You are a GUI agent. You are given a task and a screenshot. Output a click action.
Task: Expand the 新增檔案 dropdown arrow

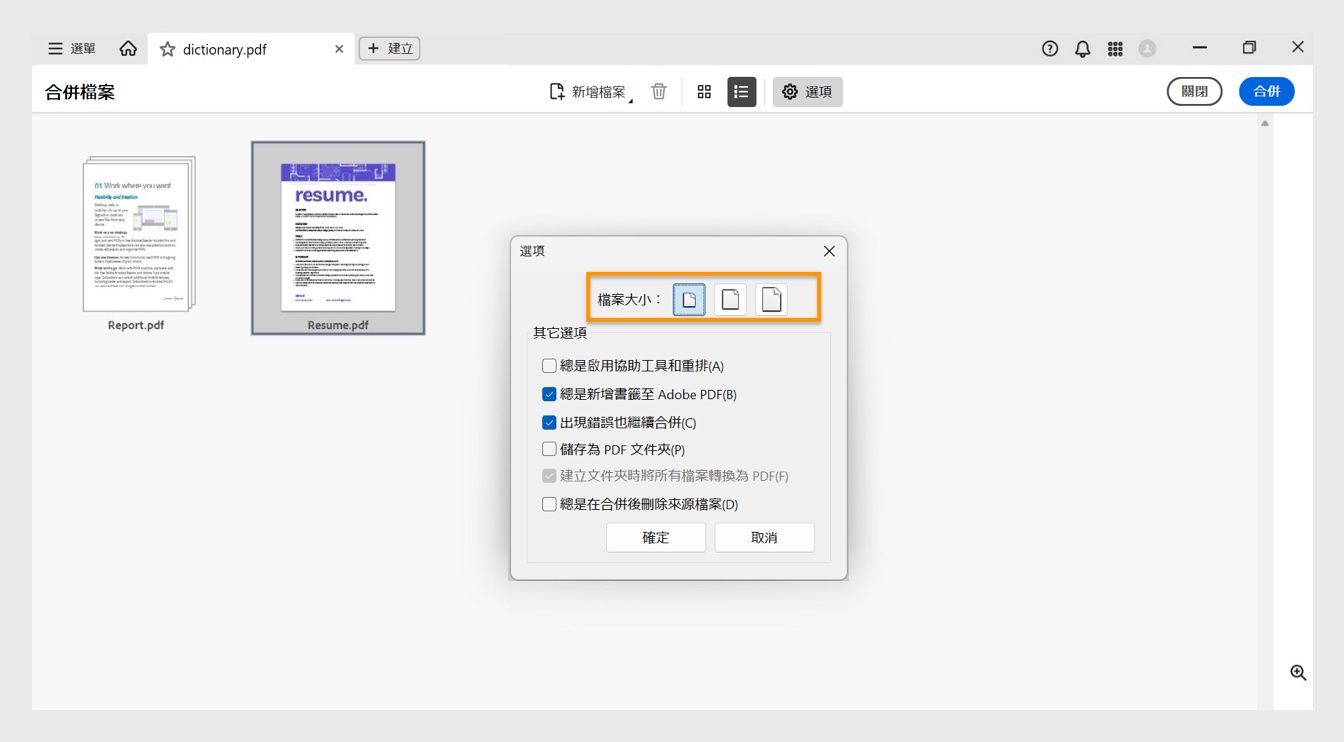(x=631, y=99)
